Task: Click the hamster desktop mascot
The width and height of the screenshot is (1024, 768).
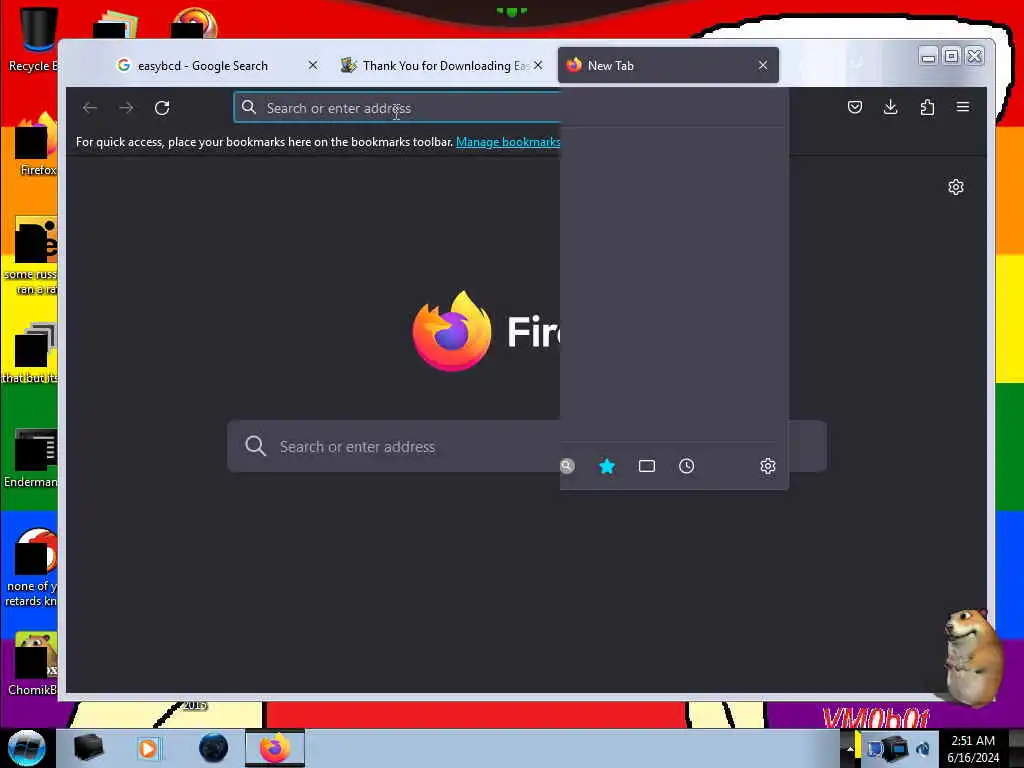Action: pyautogui.click(x=973, y=656)
